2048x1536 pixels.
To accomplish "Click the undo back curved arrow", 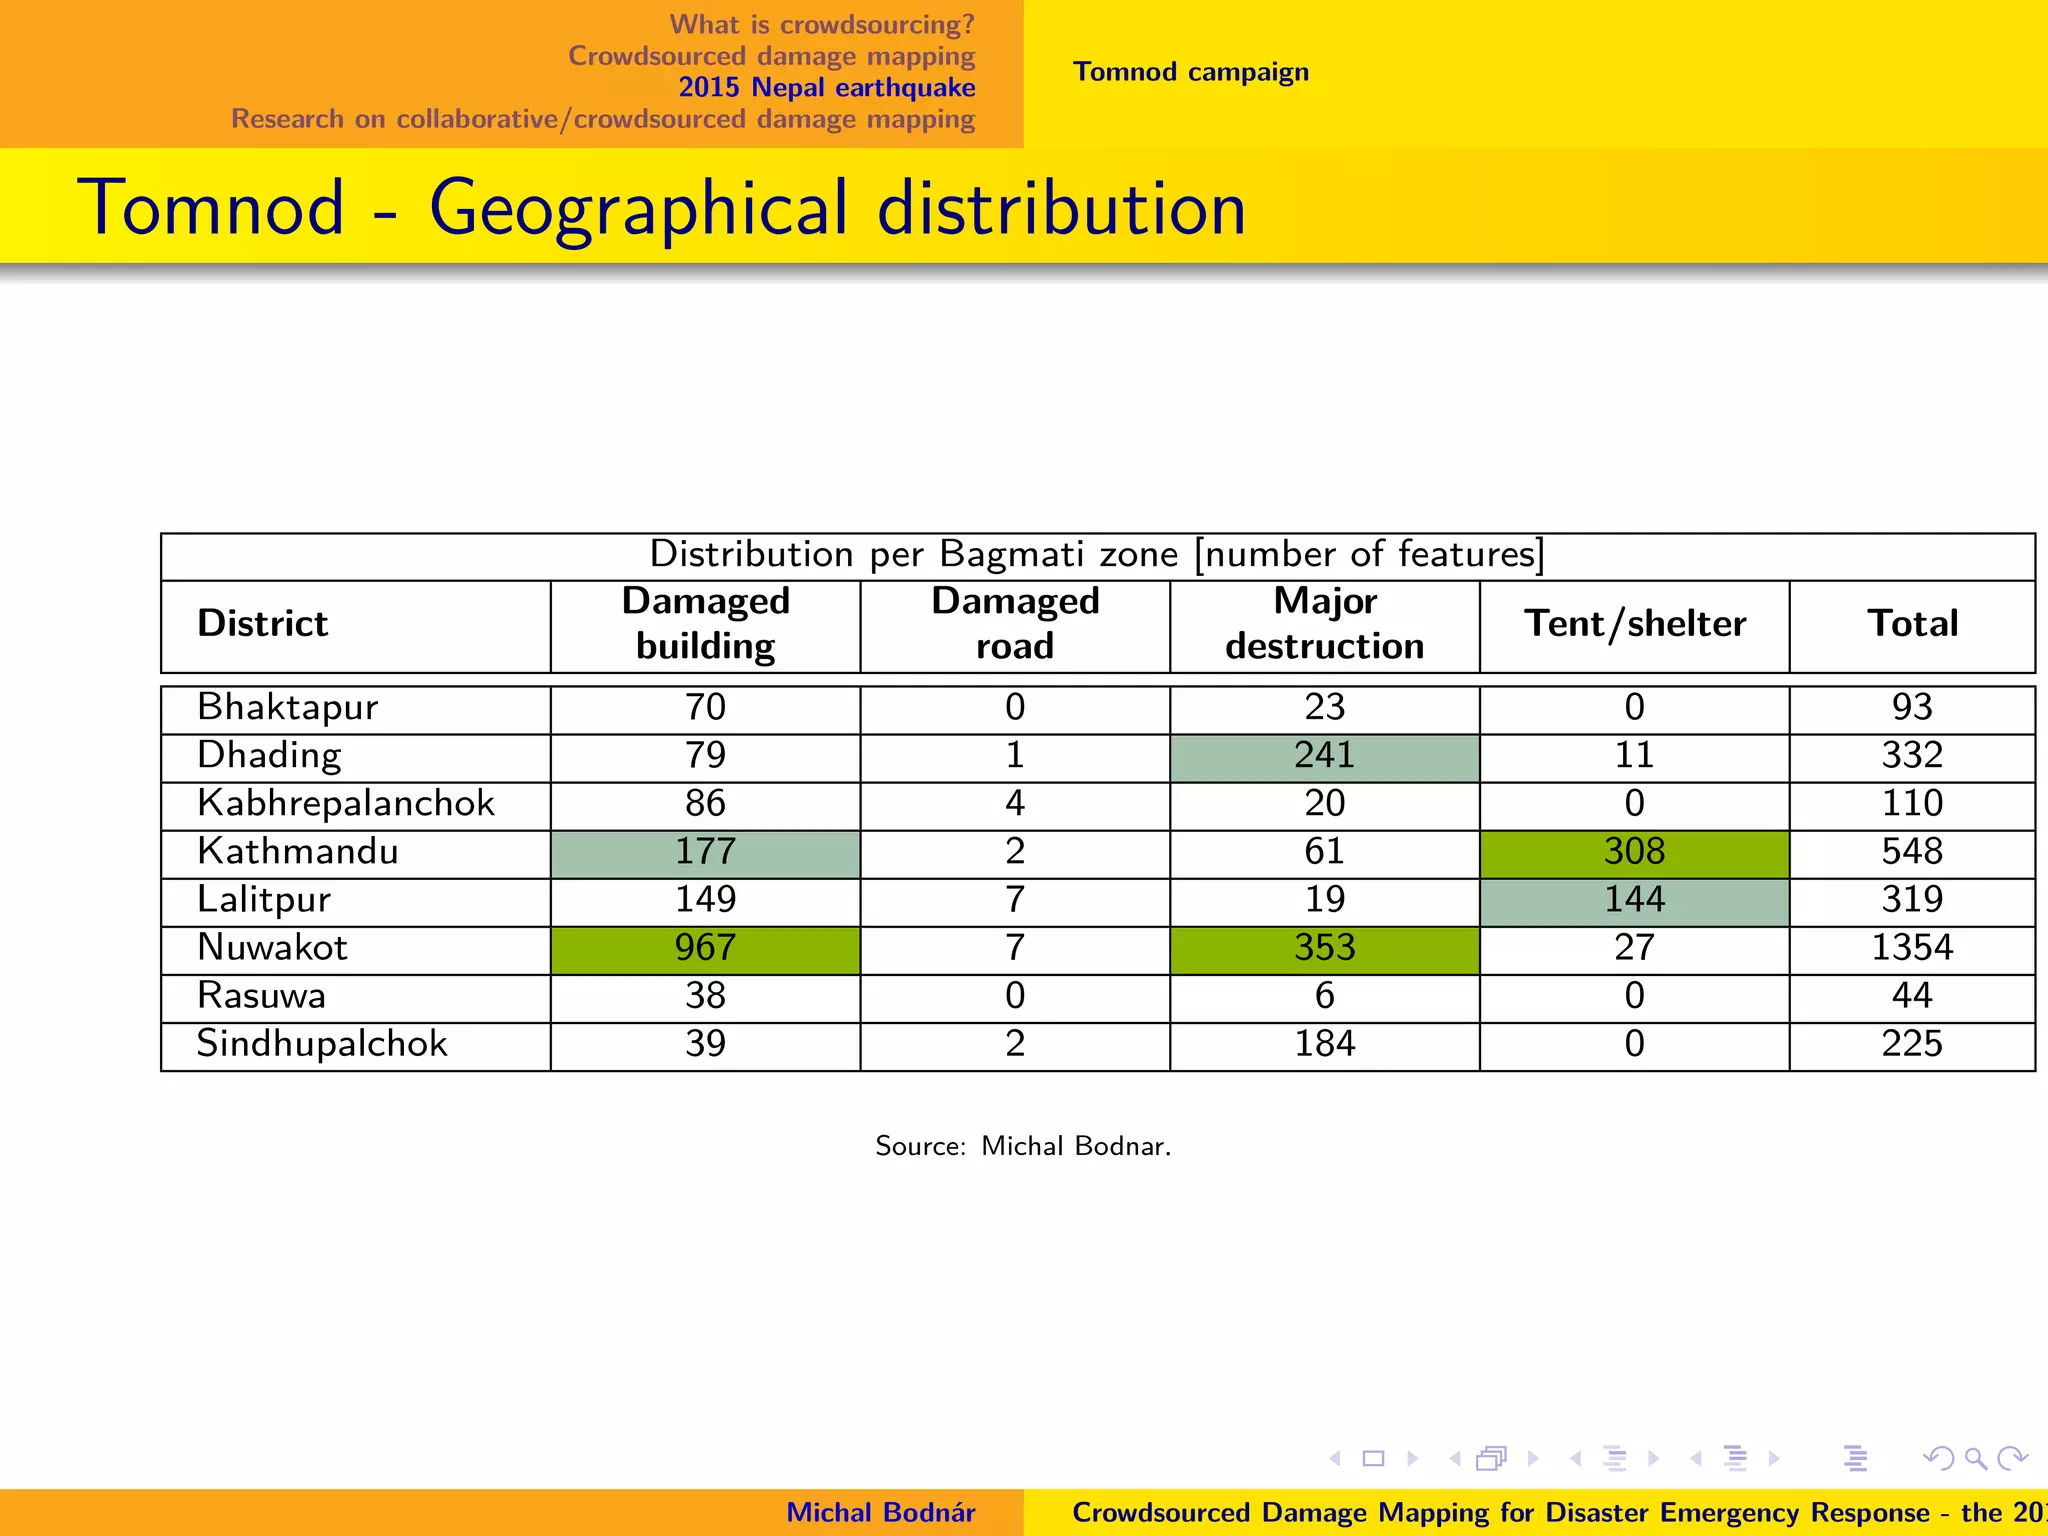I will [1938, 1459].
